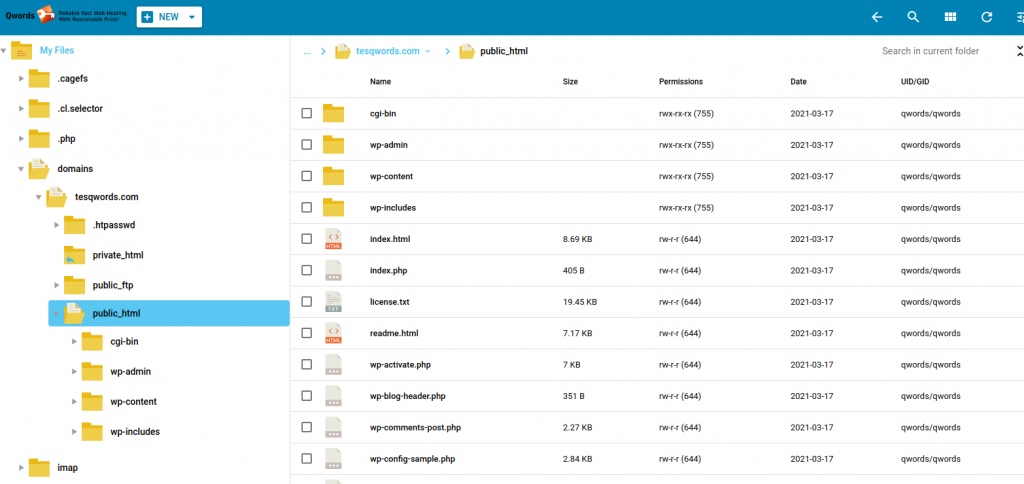
Task: Click the imap folder icon in tree
Action: (x=39, y=468)
